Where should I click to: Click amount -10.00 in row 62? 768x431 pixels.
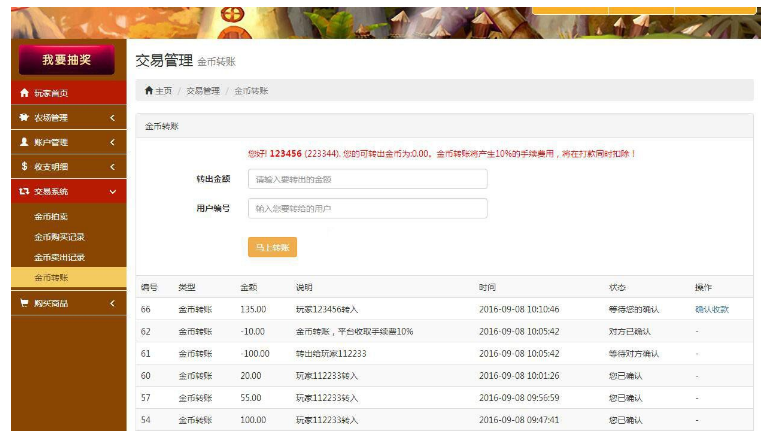[253, 332]
